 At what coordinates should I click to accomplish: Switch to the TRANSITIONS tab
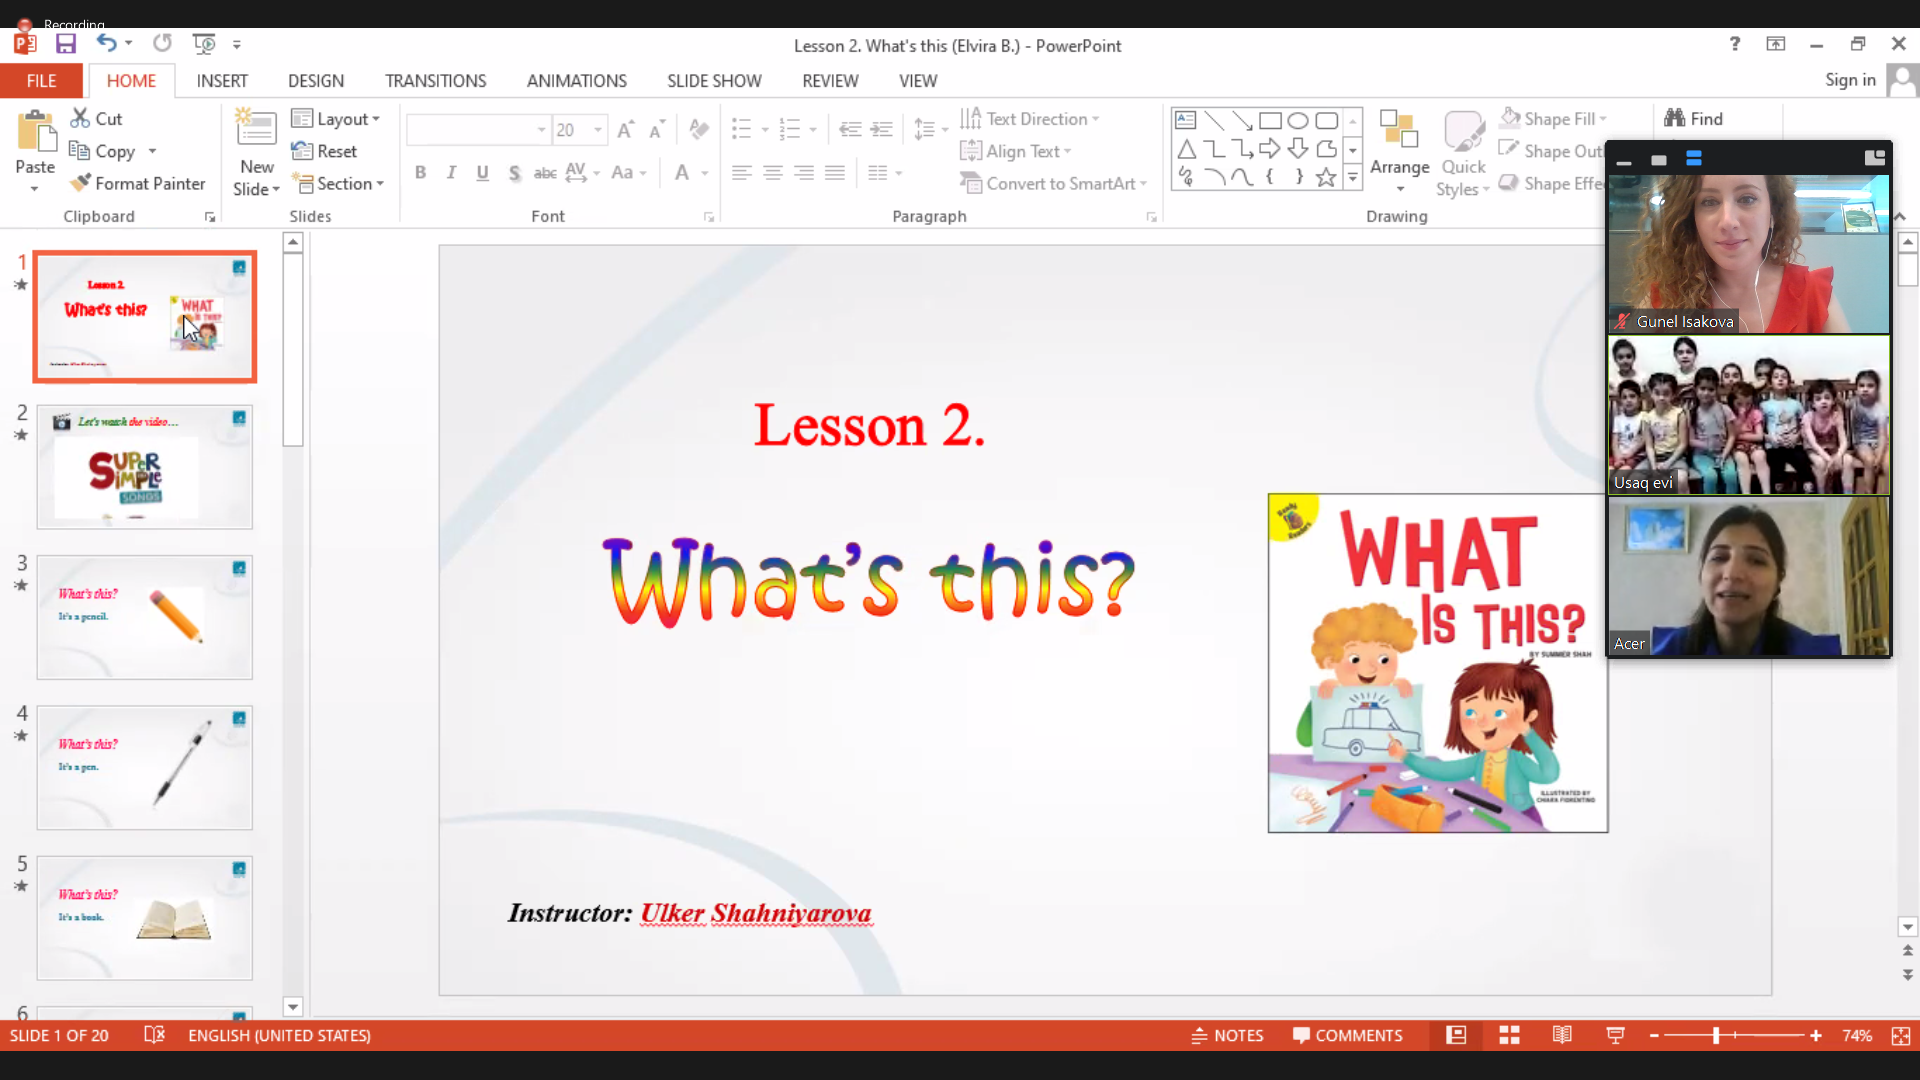tap(436, 81)
